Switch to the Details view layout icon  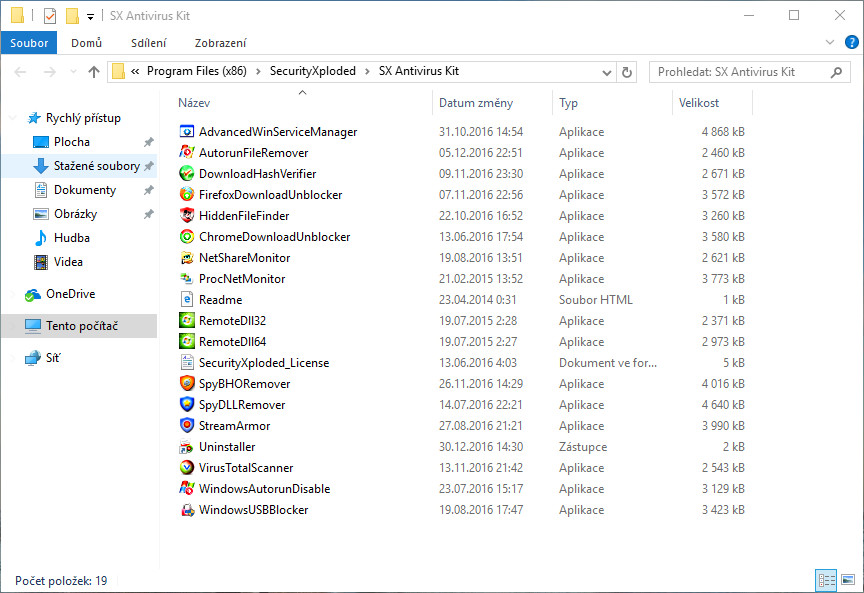click(827, 580)
